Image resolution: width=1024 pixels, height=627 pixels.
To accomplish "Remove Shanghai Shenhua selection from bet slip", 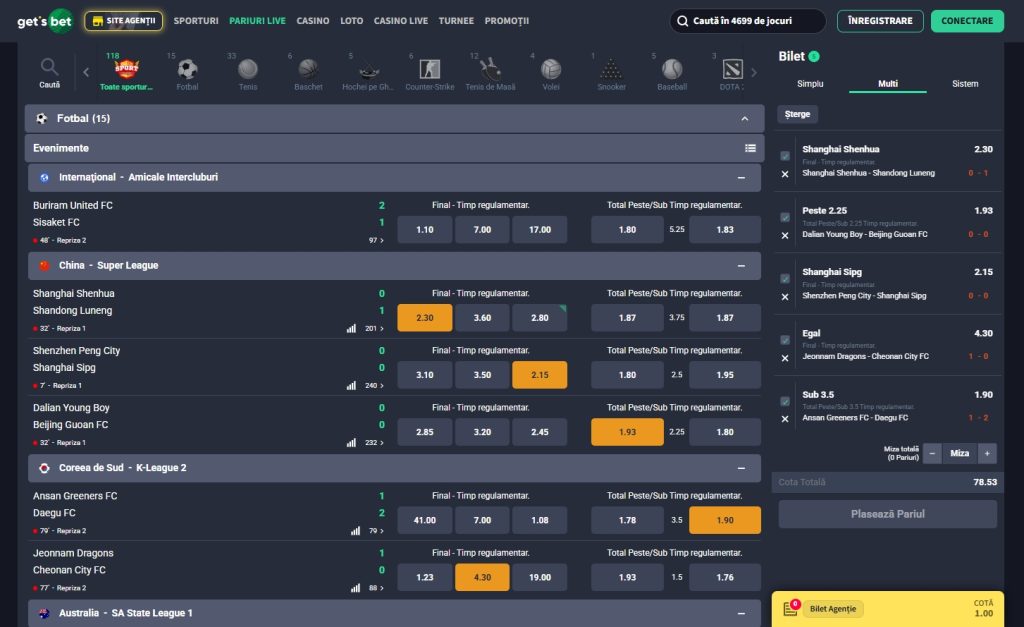I will point(785,174).
